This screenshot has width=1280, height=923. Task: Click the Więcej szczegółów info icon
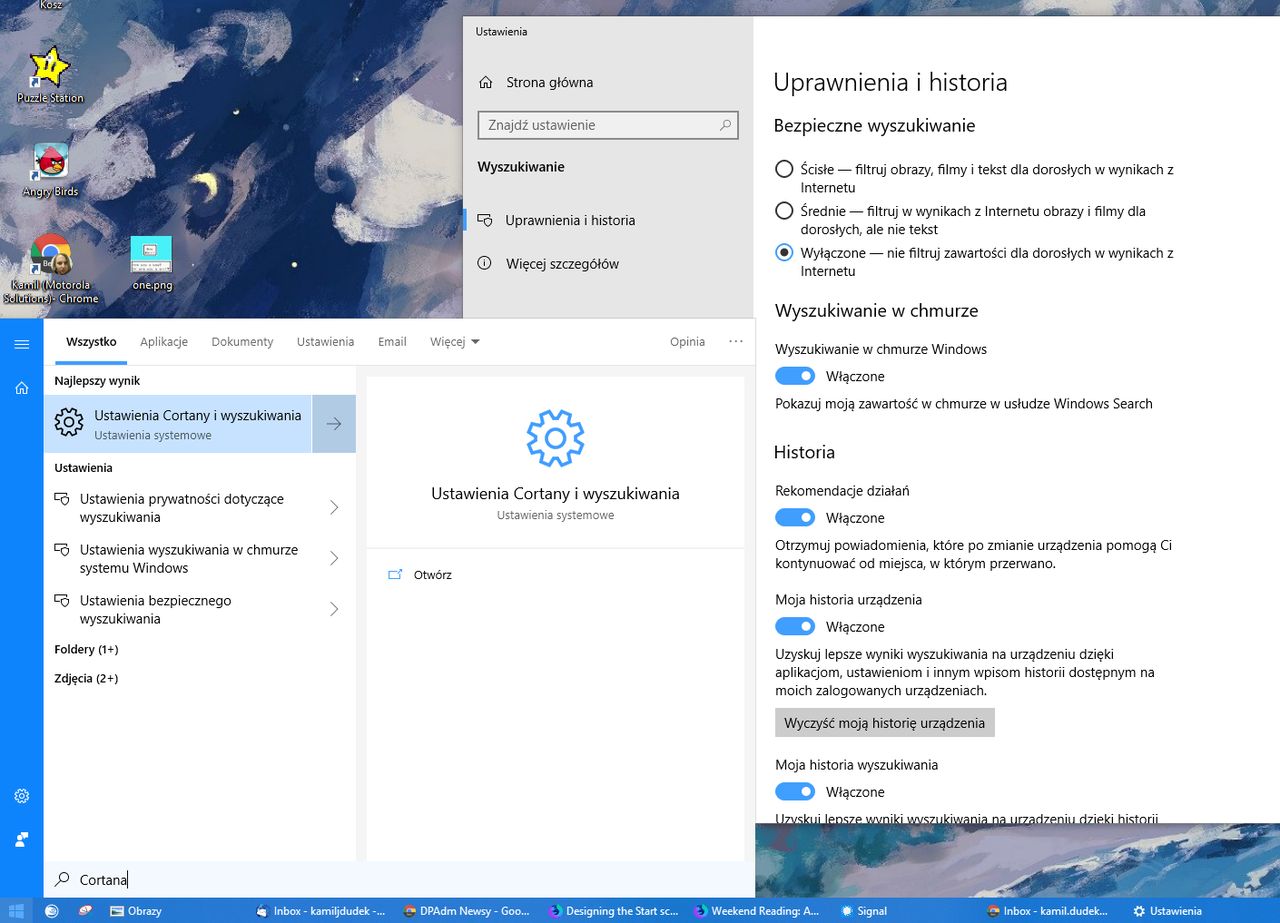tap(485, 263)
